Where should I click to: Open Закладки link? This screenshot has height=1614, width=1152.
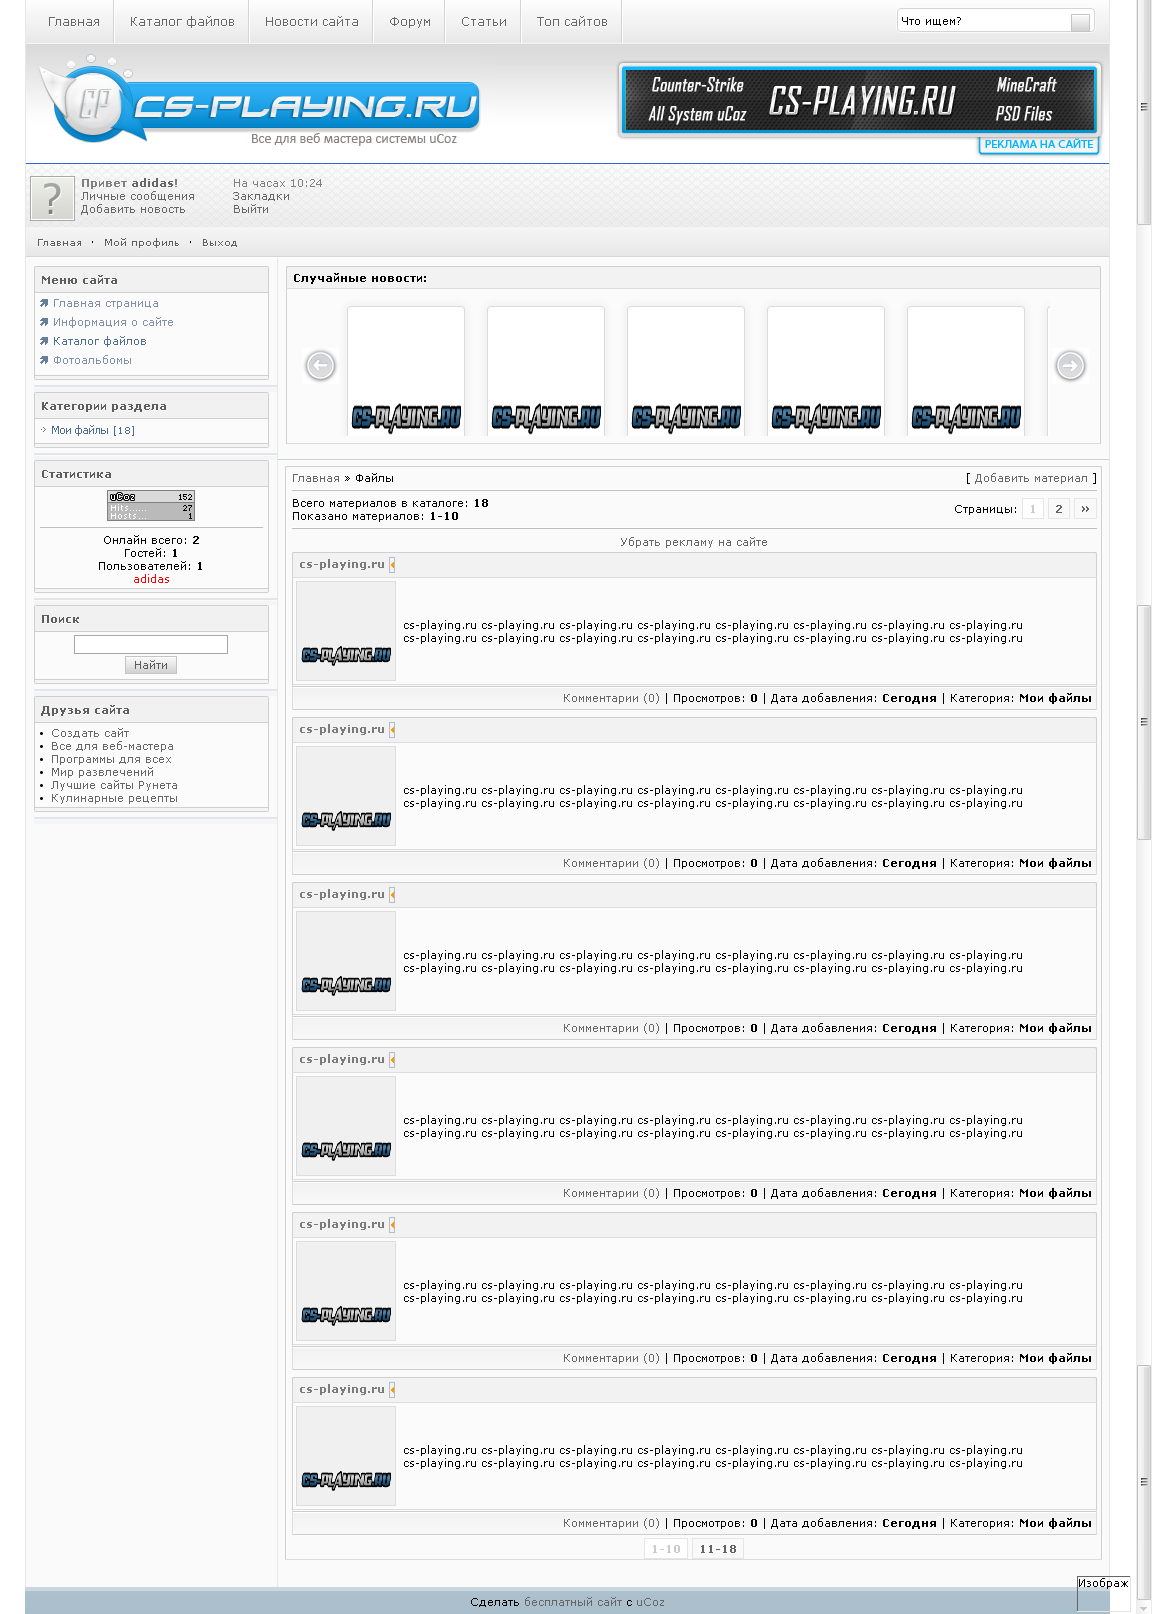click(261, 196)
